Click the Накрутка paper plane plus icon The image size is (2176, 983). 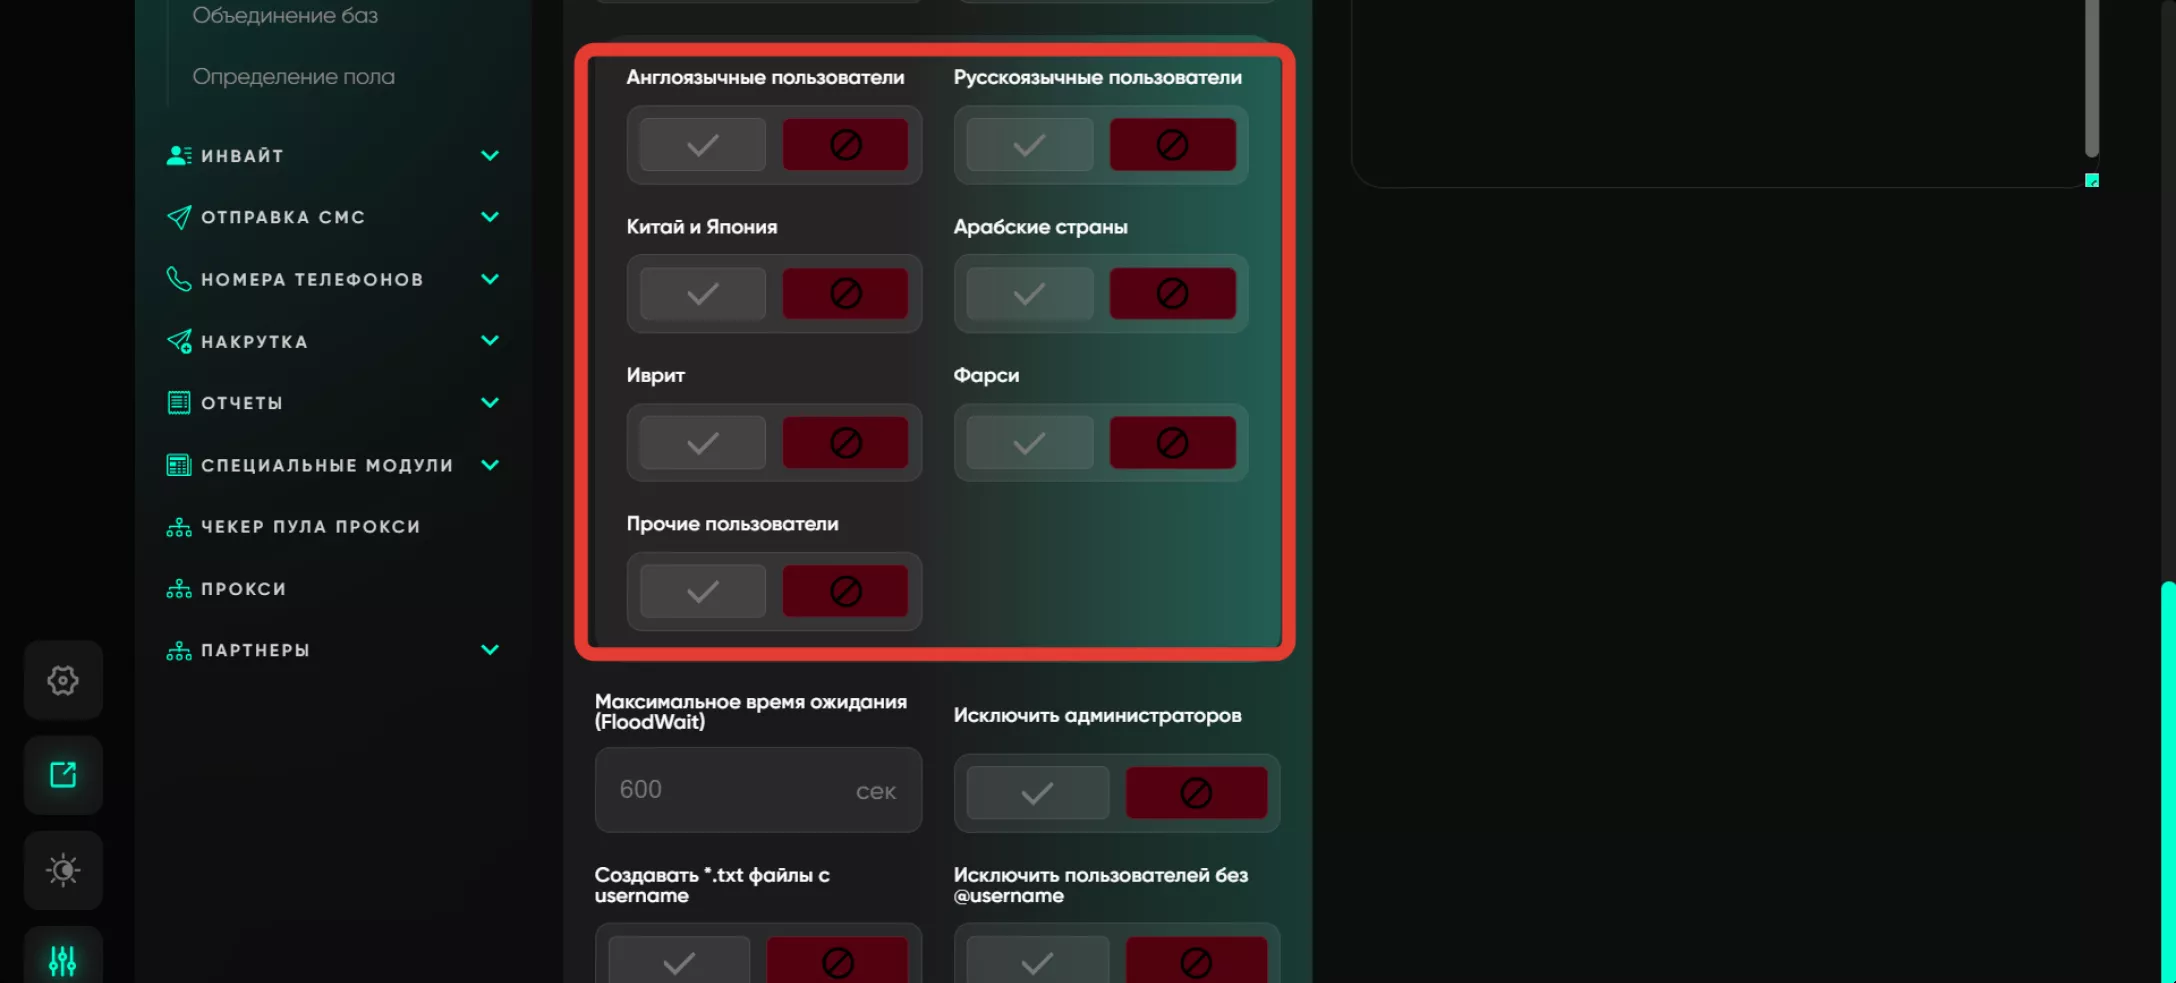coord(179,341)
